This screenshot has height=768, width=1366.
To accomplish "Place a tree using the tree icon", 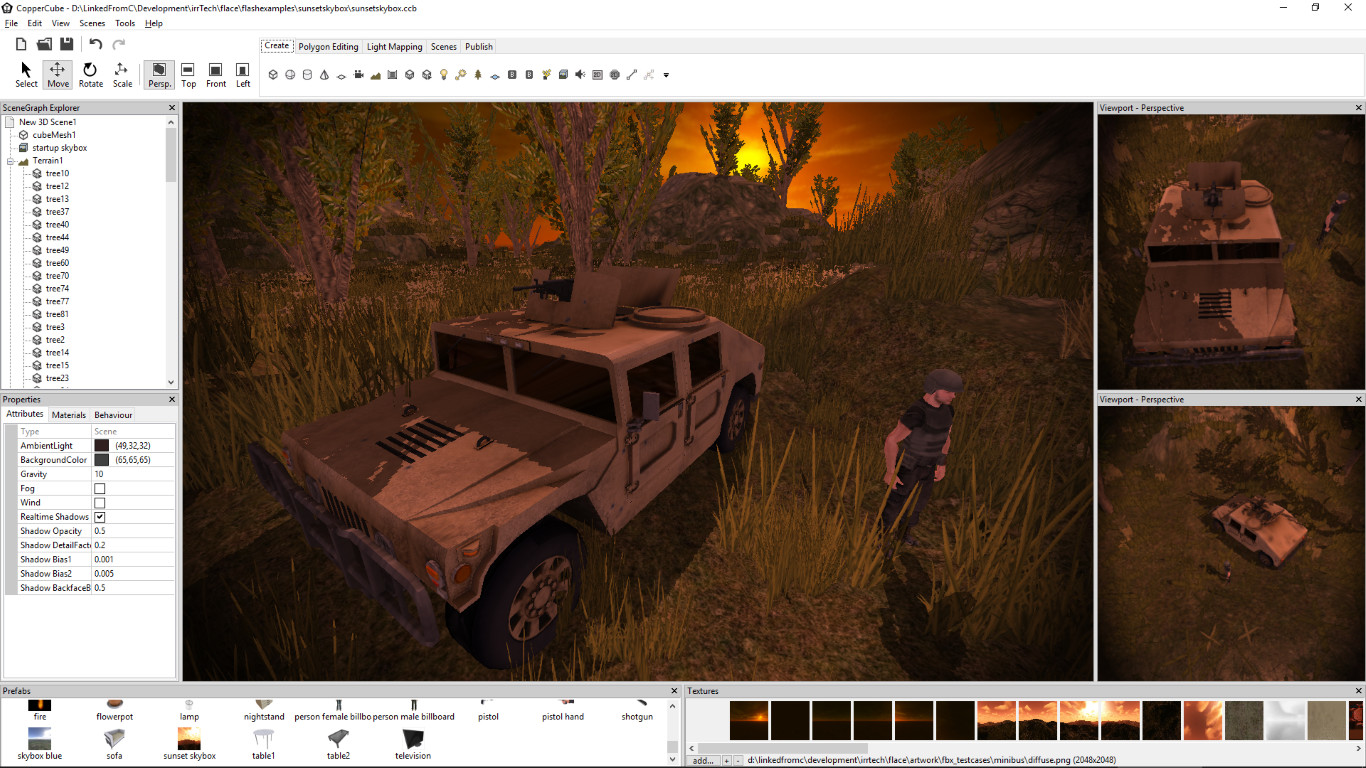I will tap(477, 74).
